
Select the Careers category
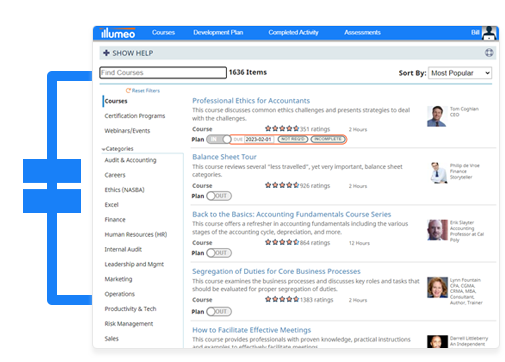115,175
